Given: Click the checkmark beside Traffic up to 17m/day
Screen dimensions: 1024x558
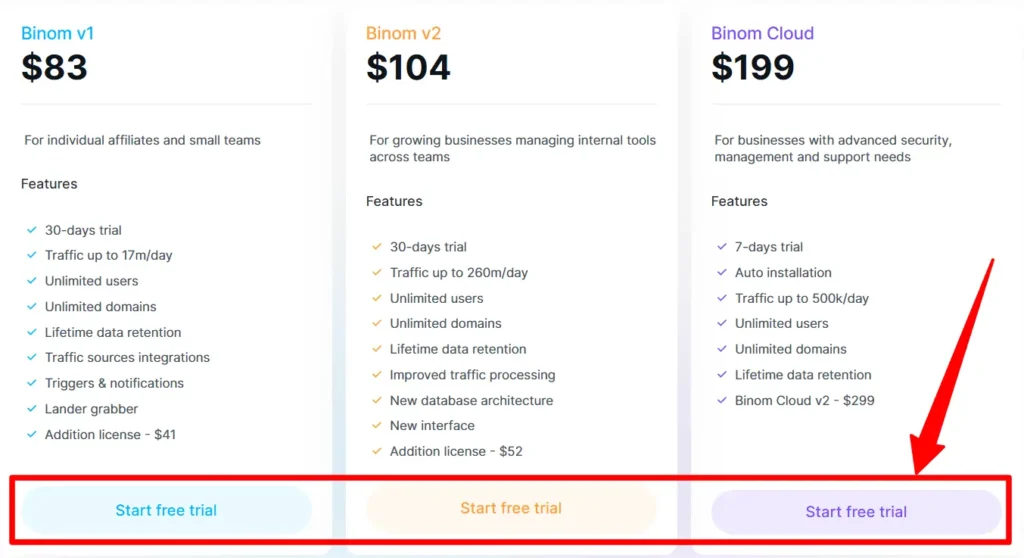Looking at the screenshot, I should pyautogui.click(x=32, y=256).
